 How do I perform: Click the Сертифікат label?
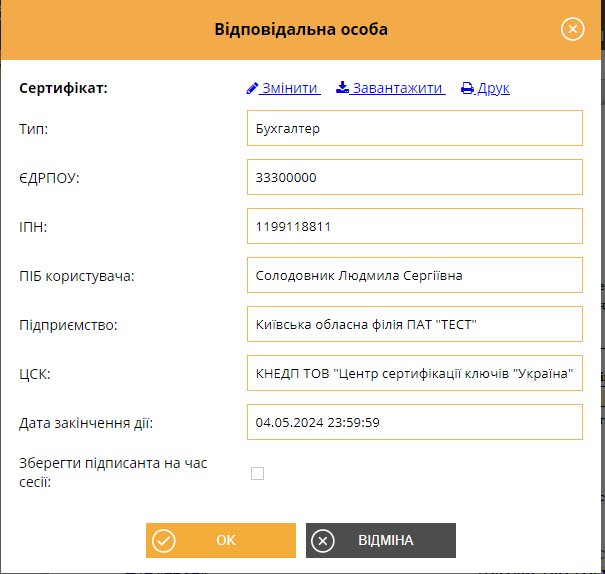pos(63,88)
